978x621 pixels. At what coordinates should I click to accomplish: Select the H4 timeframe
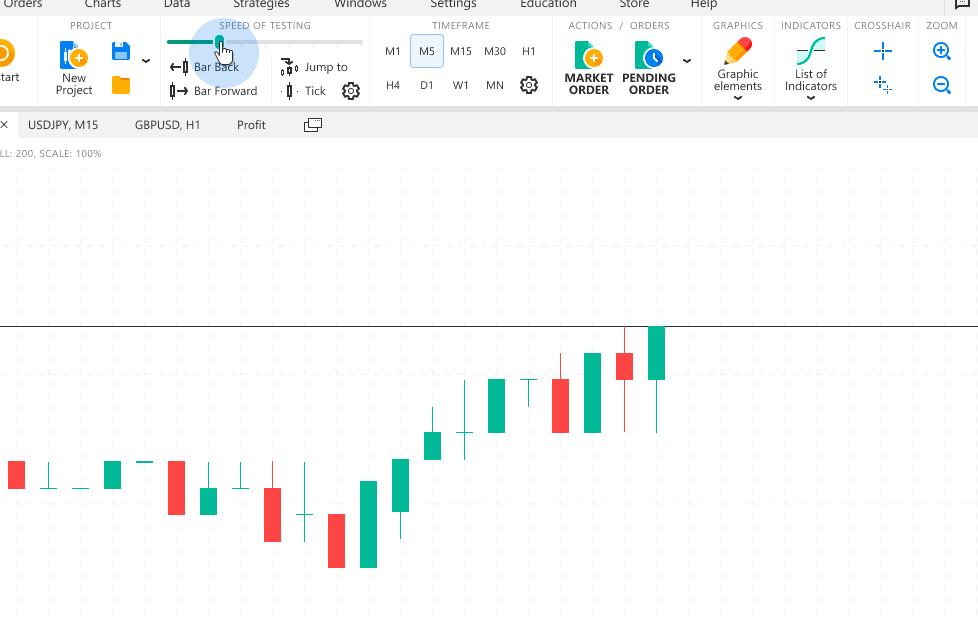point(393,85)
